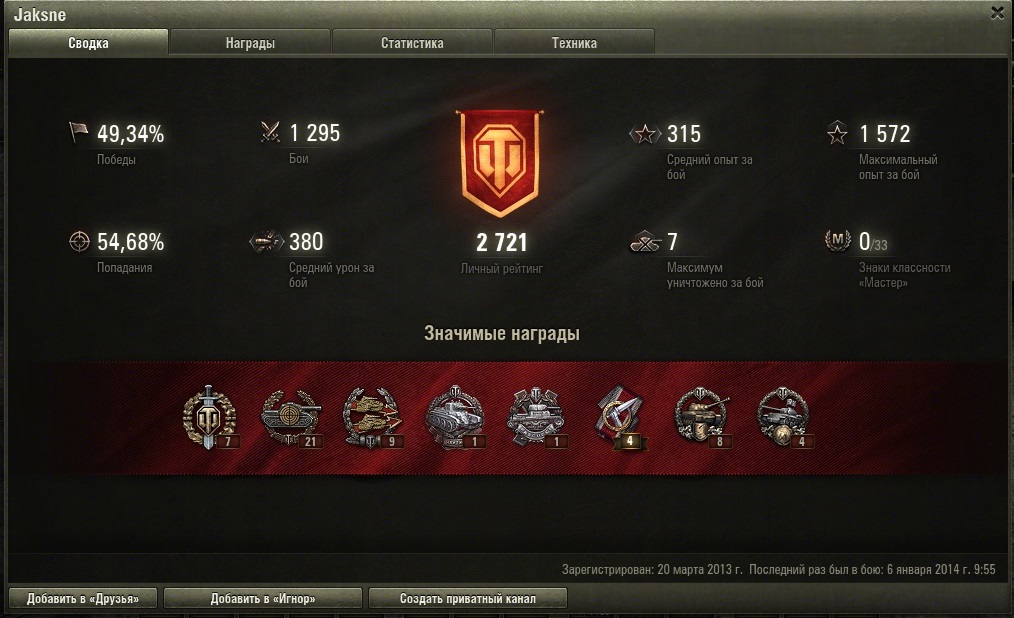Click the Добавить в «Друзья» button
Image resolution: width=1014 pixels, height=618 pixels.
tap(83, 599)
